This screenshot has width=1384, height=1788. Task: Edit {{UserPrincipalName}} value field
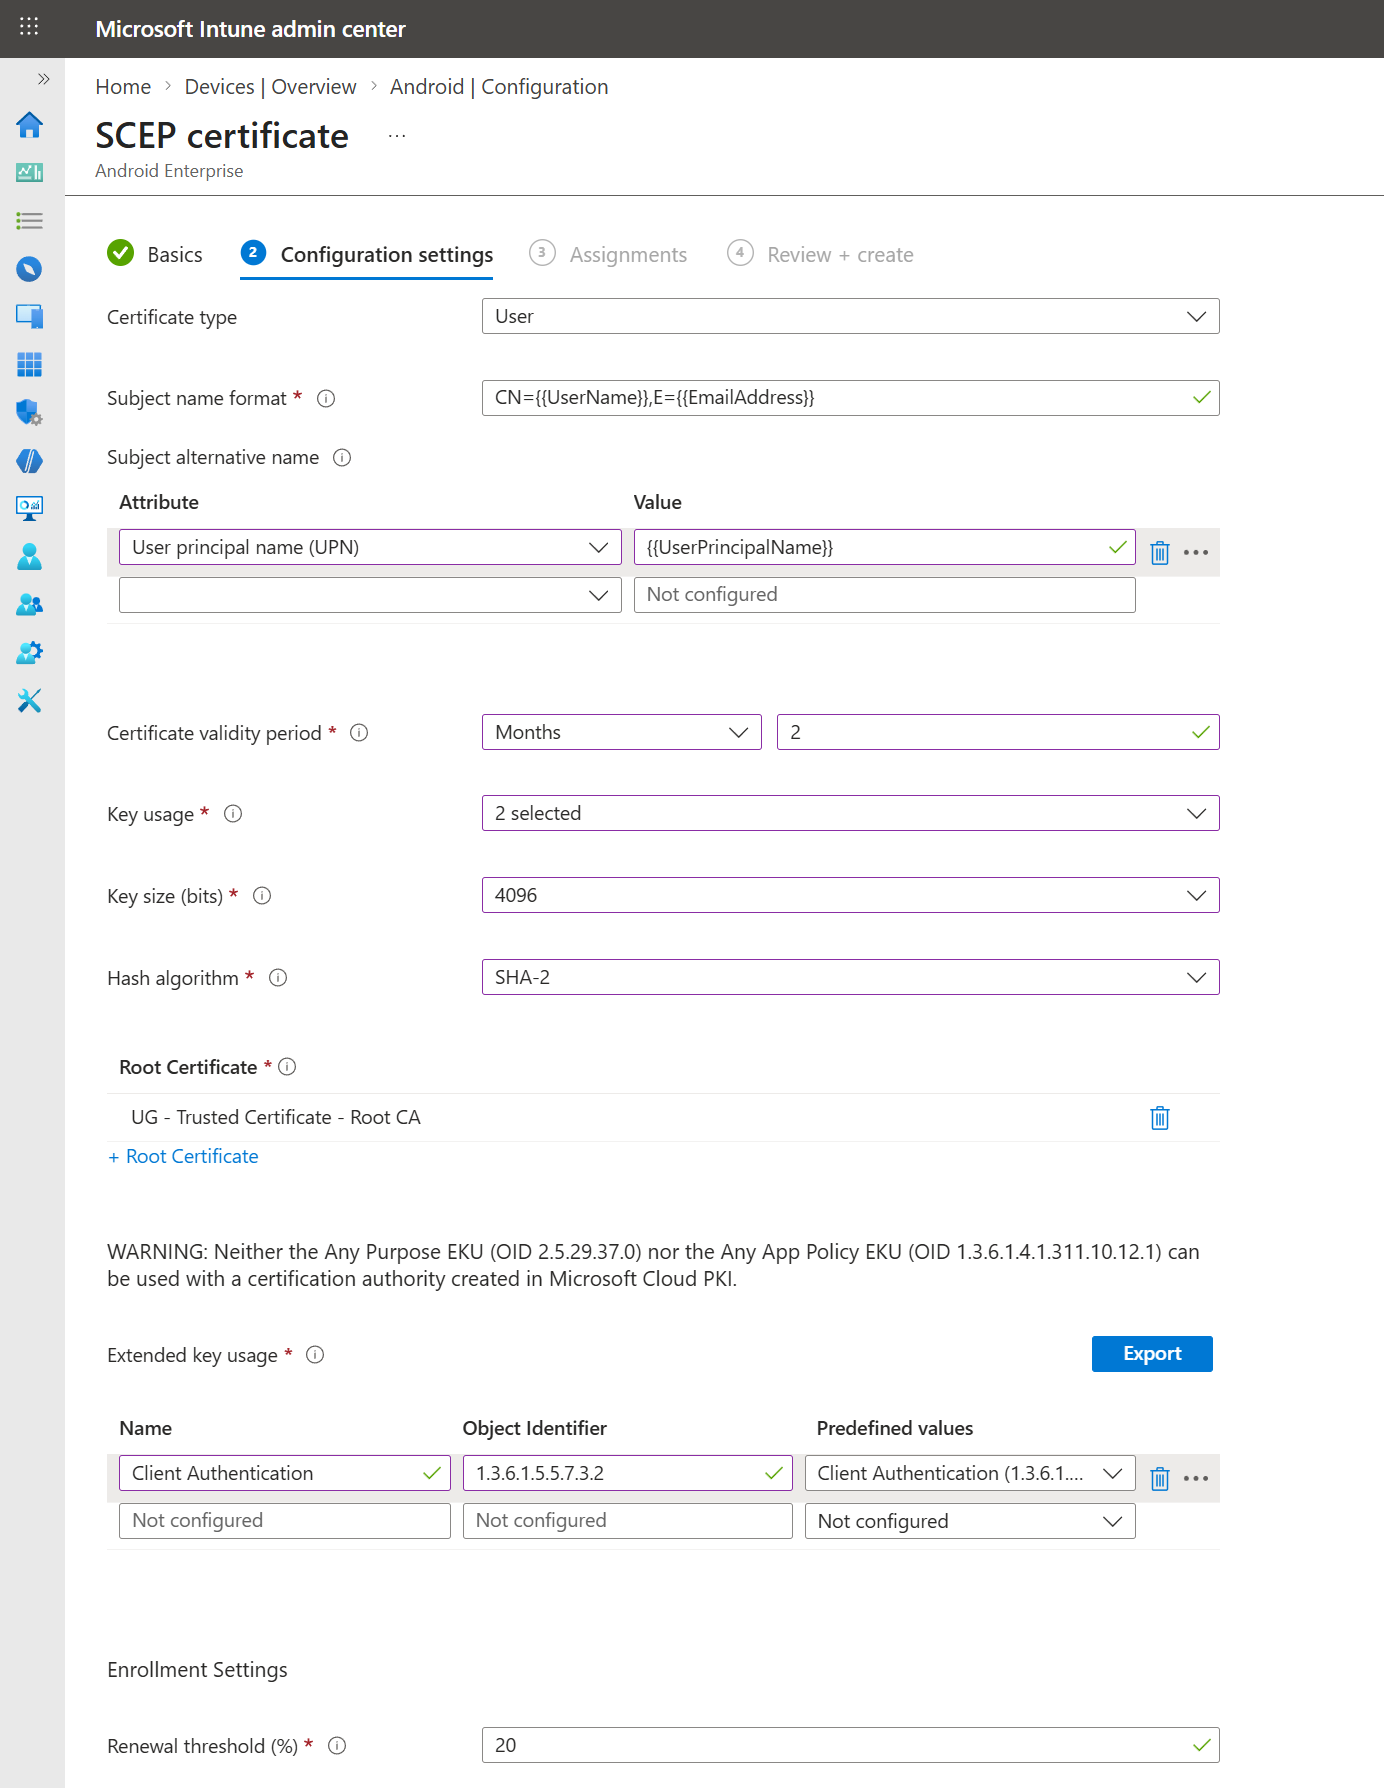(x=884, y=547)
